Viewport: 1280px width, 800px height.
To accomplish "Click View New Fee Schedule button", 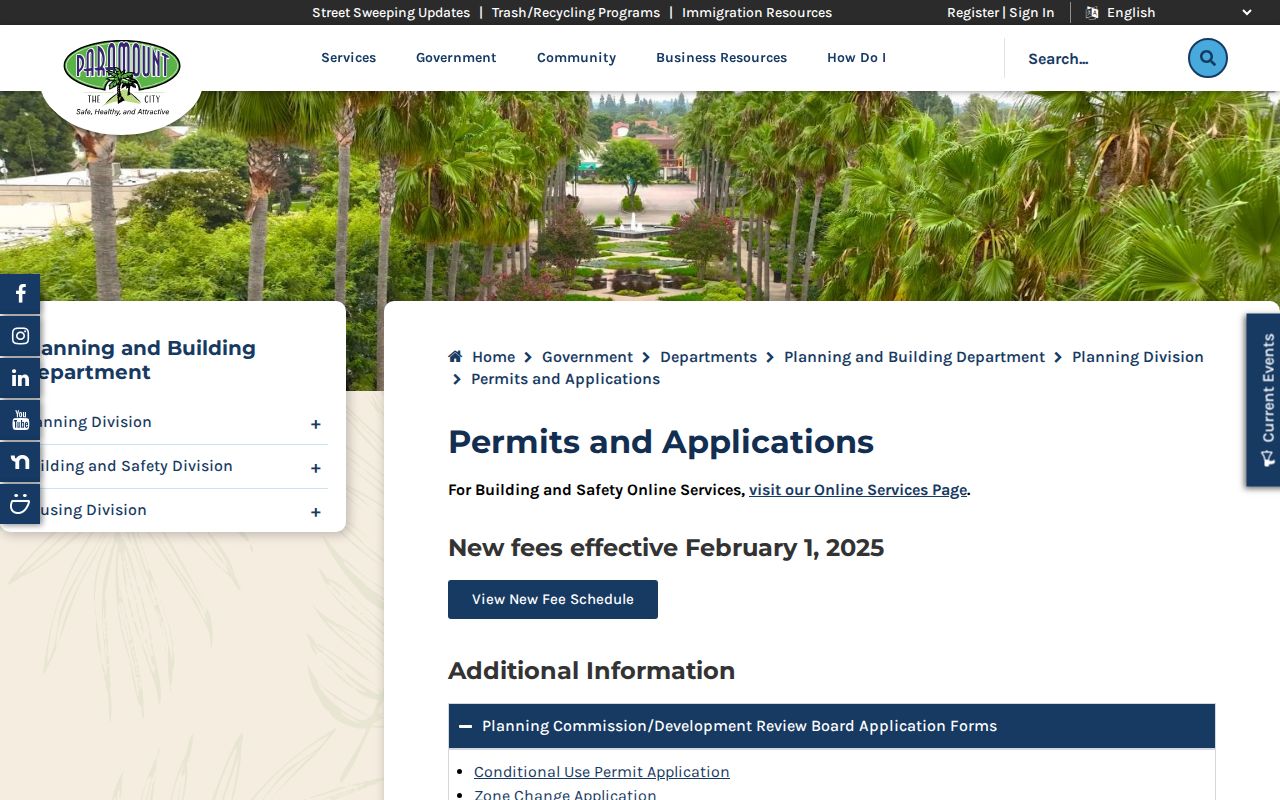I will 553,599.
